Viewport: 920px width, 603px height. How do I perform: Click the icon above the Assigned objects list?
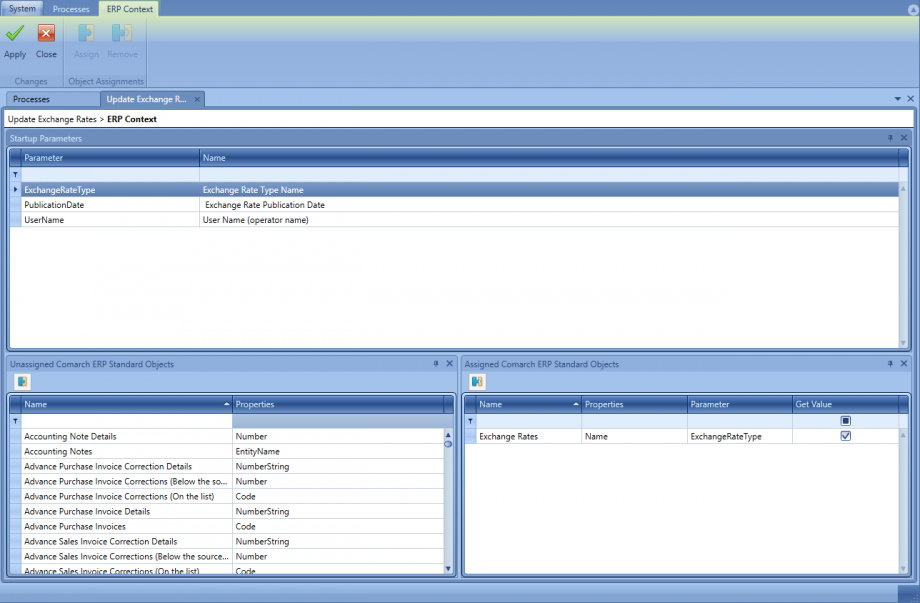[x=477, y=382]
